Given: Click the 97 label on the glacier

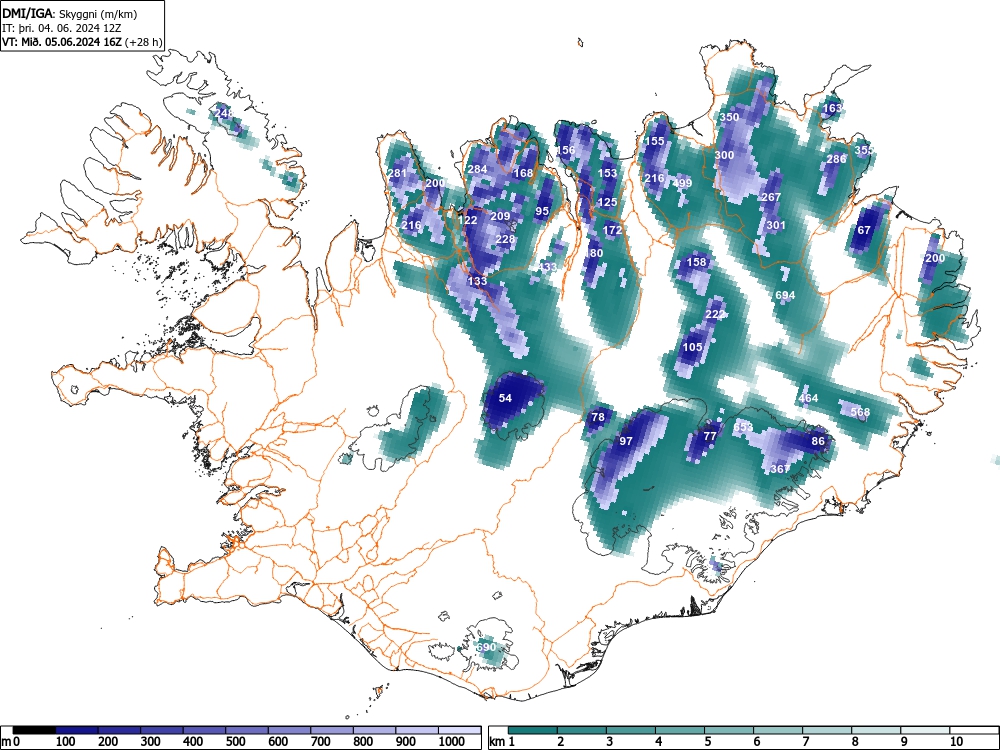Looking at the screenshot, I should click(626, 441).
